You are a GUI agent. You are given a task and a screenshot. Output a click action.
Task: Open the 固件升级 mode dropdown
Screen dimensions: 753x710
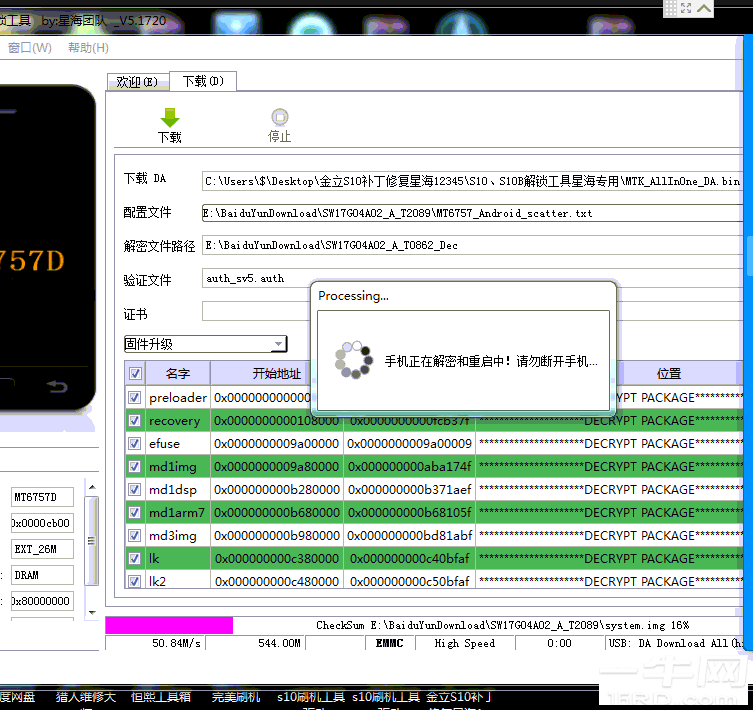click(205, 344)
